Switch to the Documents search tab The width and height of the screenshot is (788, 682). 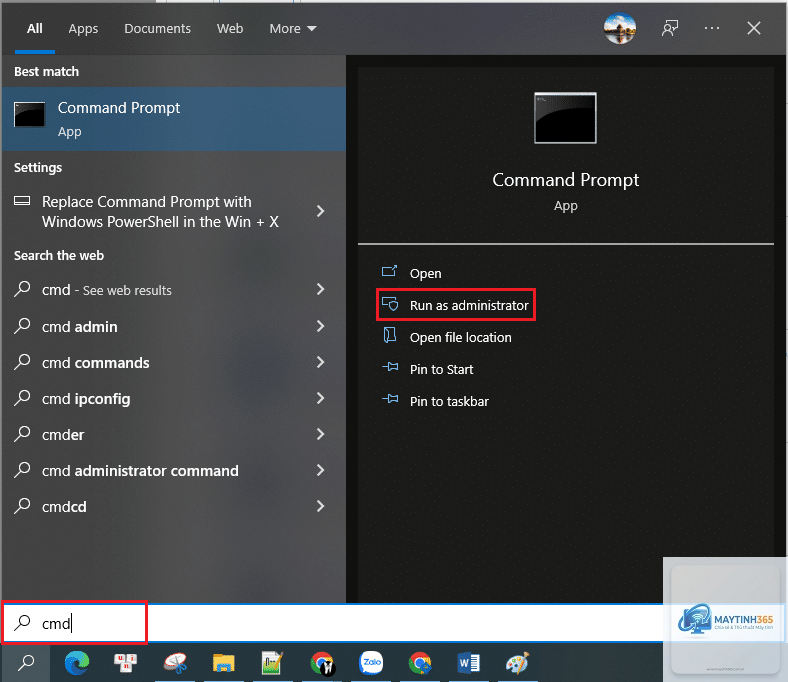pos(157,29)
